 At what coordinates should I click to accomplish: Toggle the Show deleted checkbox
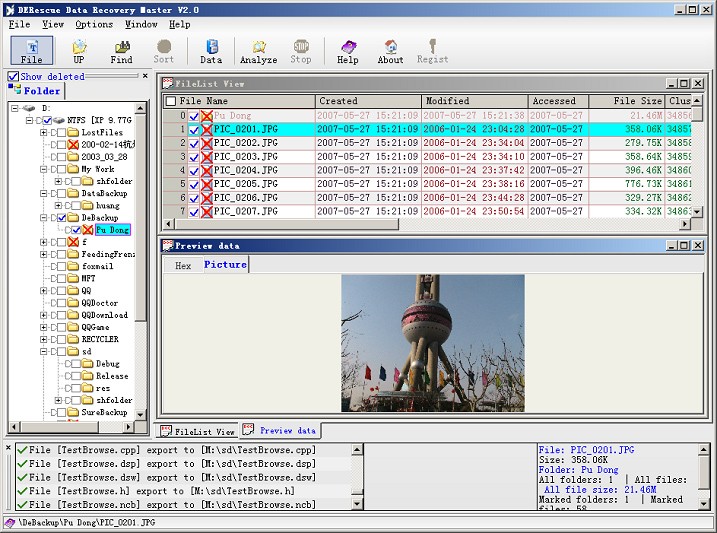13,76
